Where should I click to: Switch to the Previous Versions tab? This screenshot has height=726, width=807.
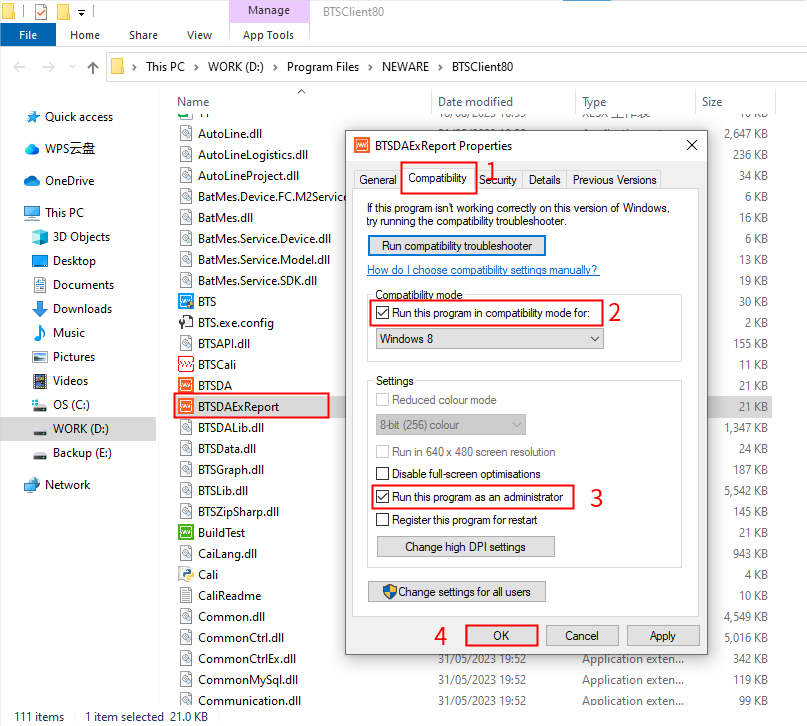[615, 180]
